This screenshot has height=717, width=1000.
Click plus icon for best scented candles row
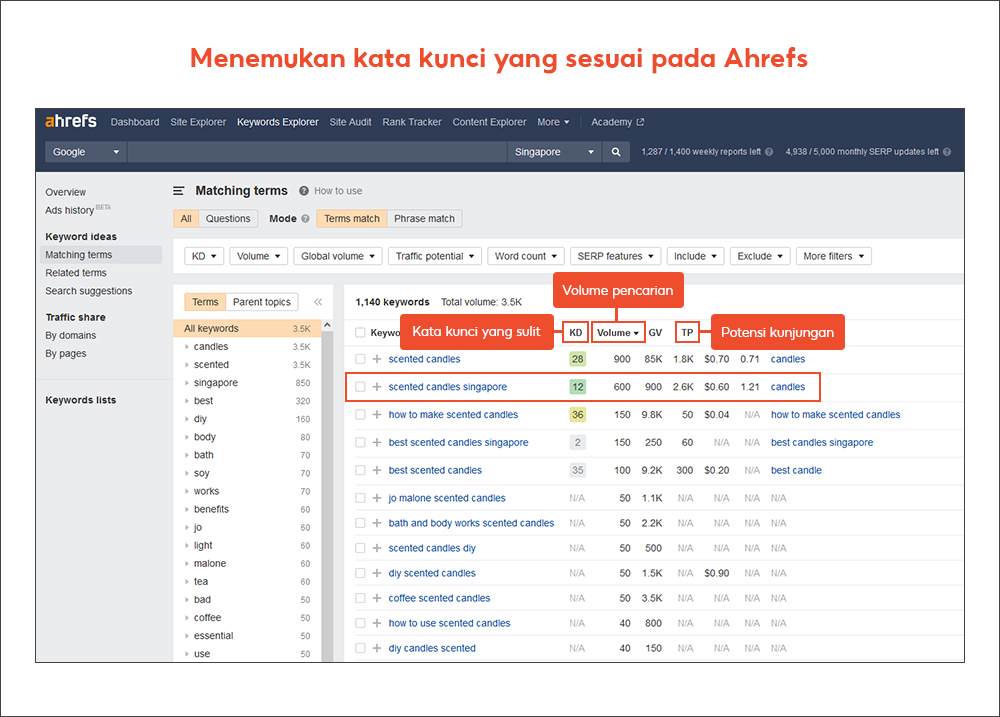(377, 470)
